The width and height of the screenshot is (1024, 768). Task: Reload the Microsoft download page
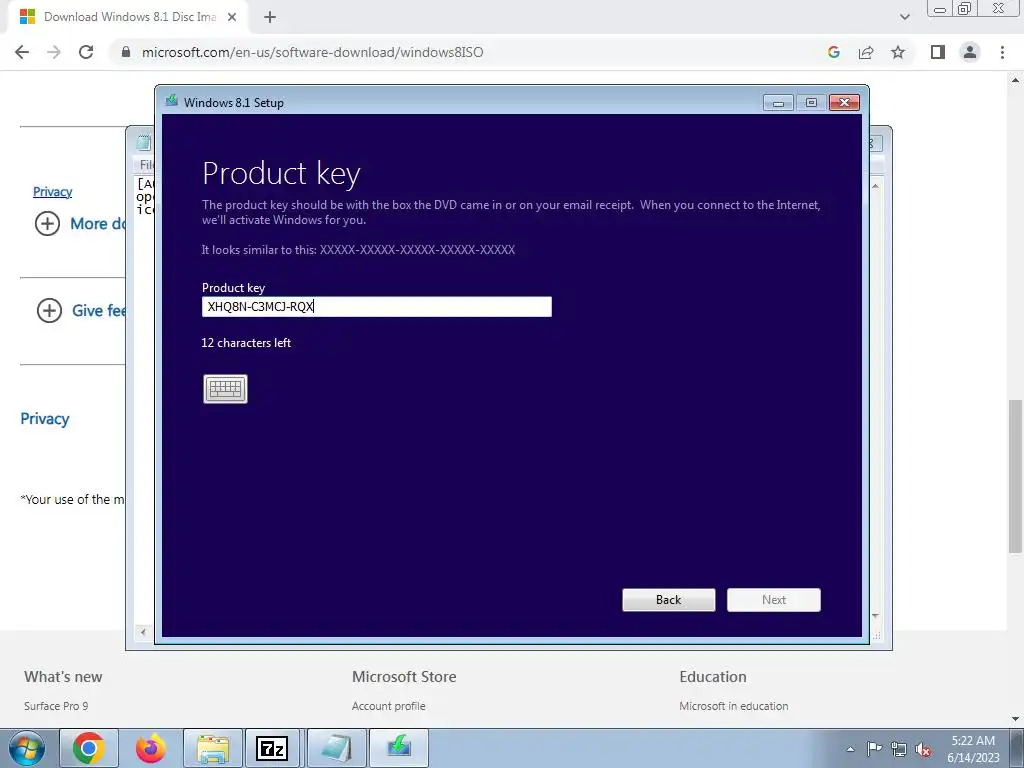coord(86,52)
